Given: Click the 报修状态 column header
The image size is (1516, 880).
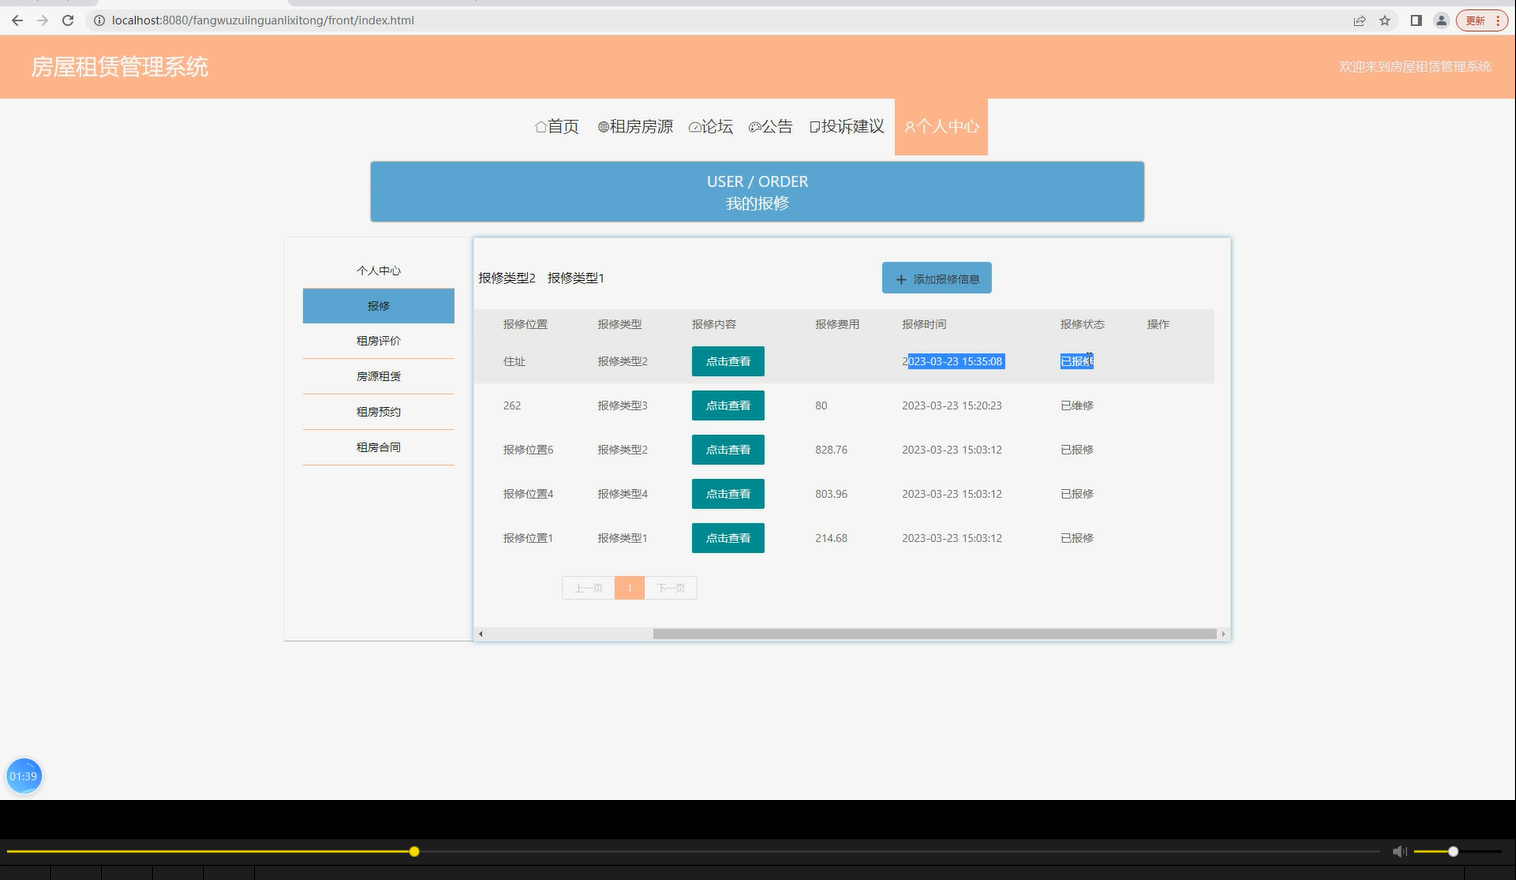Looking at the screenshot, I should [x=1082, y=324].
